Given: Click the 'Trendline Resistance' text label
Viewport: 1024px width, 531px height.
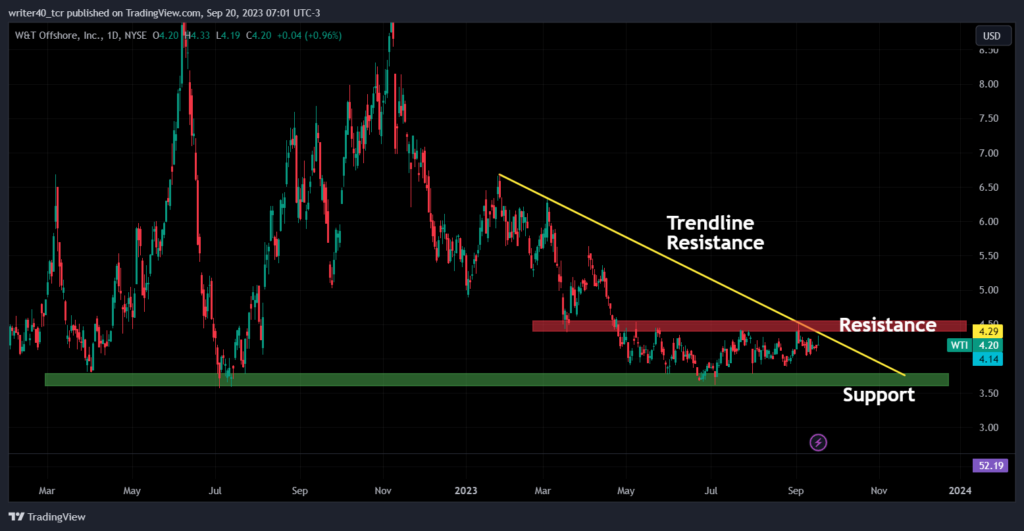Looking at the screenshot, I should click(715, 233).
